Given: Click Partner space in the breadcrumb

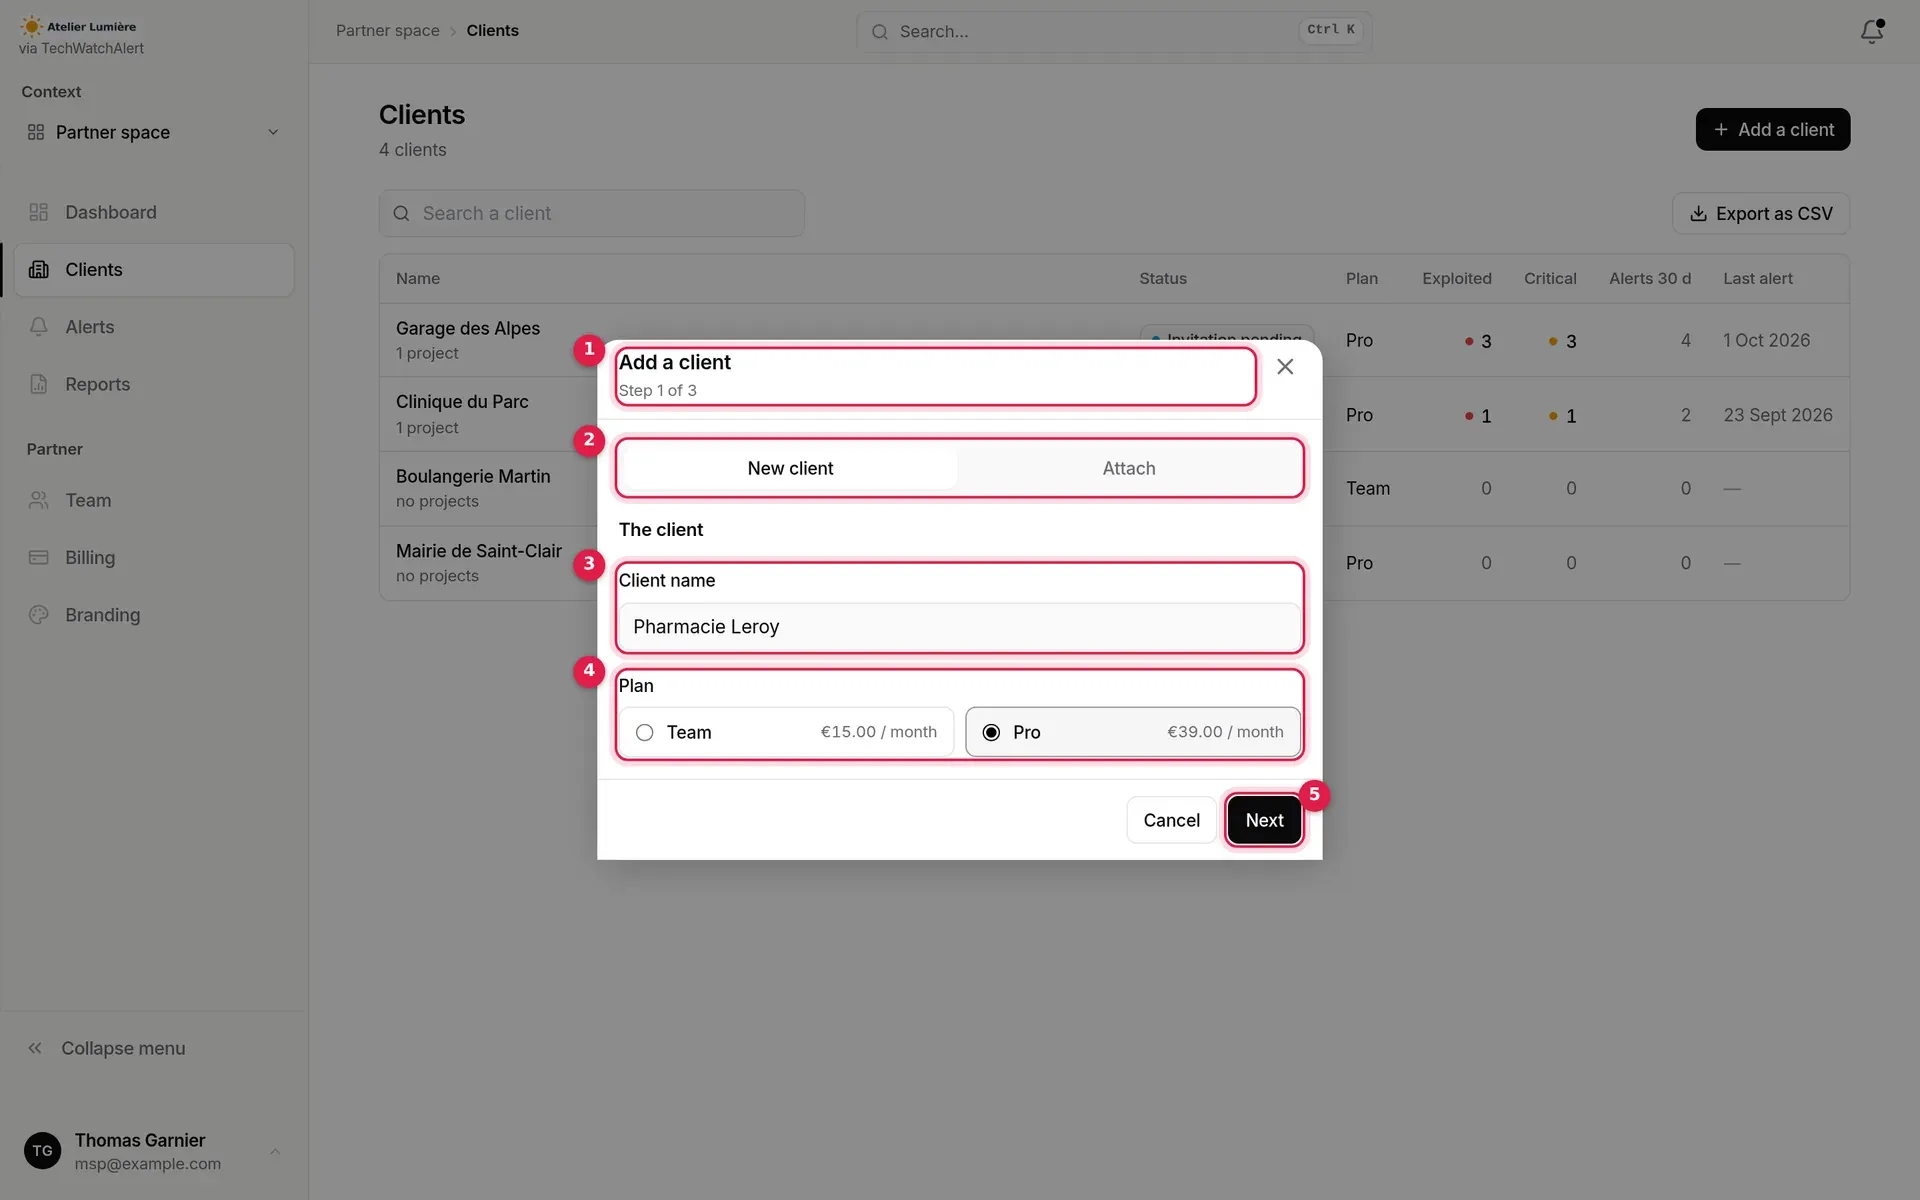Looking at the screenshot, I should tap(388, 31).
